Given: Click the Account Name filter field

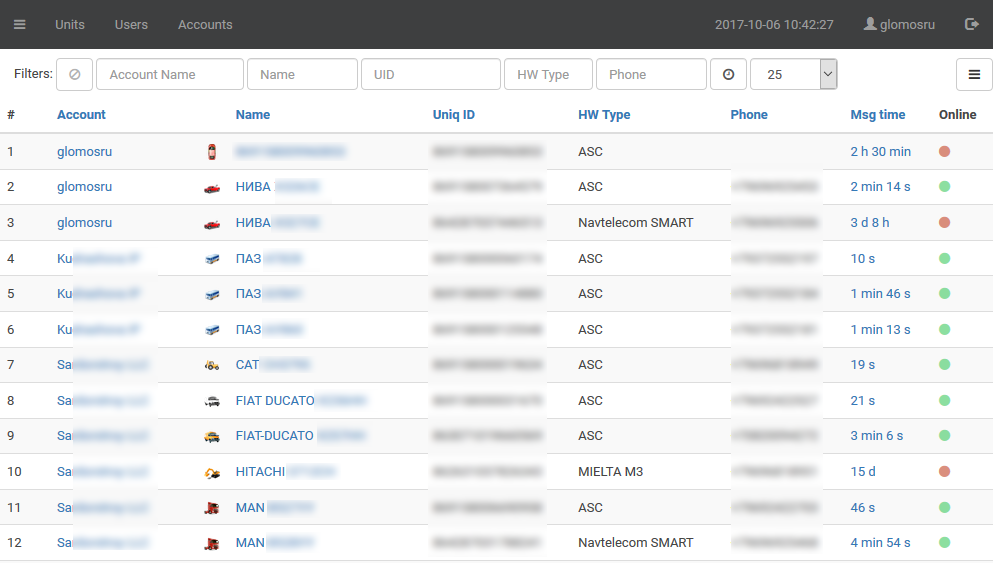Looking at the screenshot, I should click(170, 74).
